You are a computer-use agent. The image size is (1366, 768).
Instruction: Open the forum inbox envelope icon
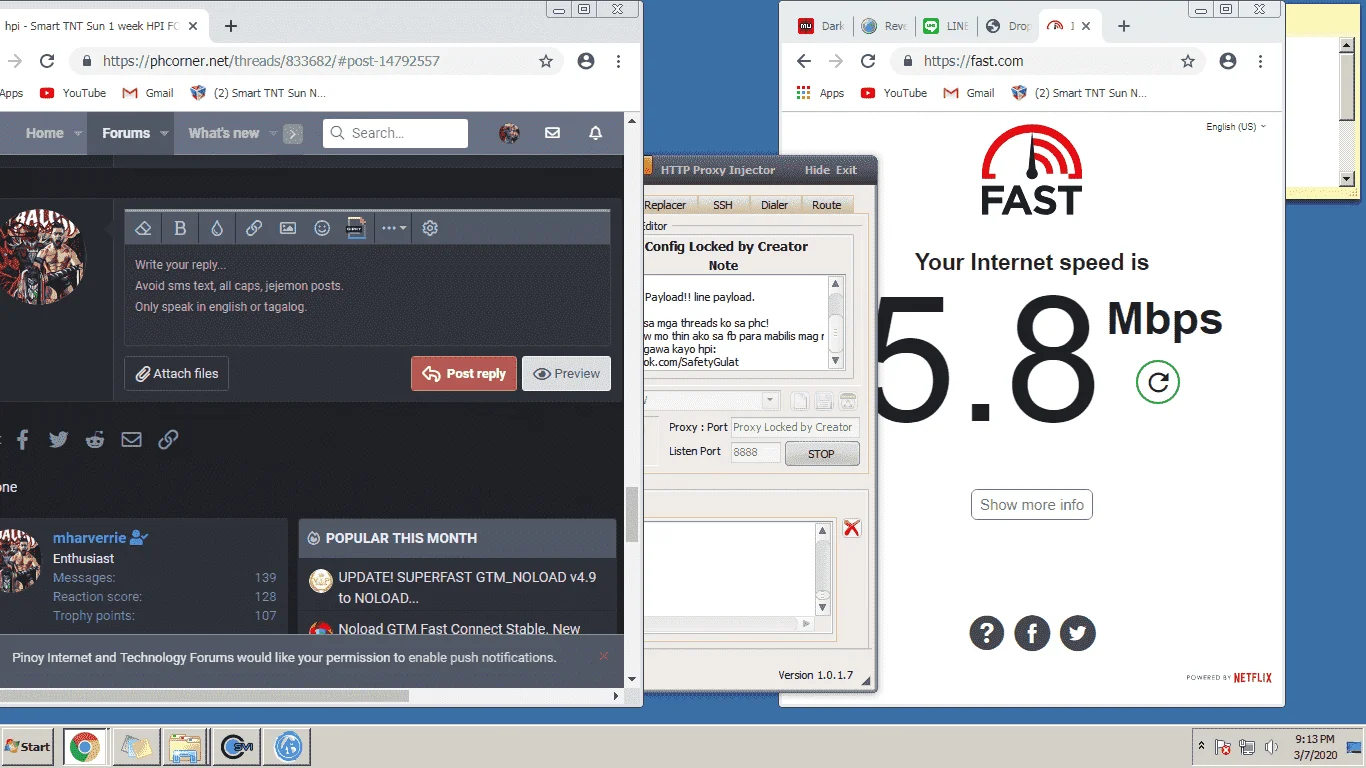coord(552,133)
